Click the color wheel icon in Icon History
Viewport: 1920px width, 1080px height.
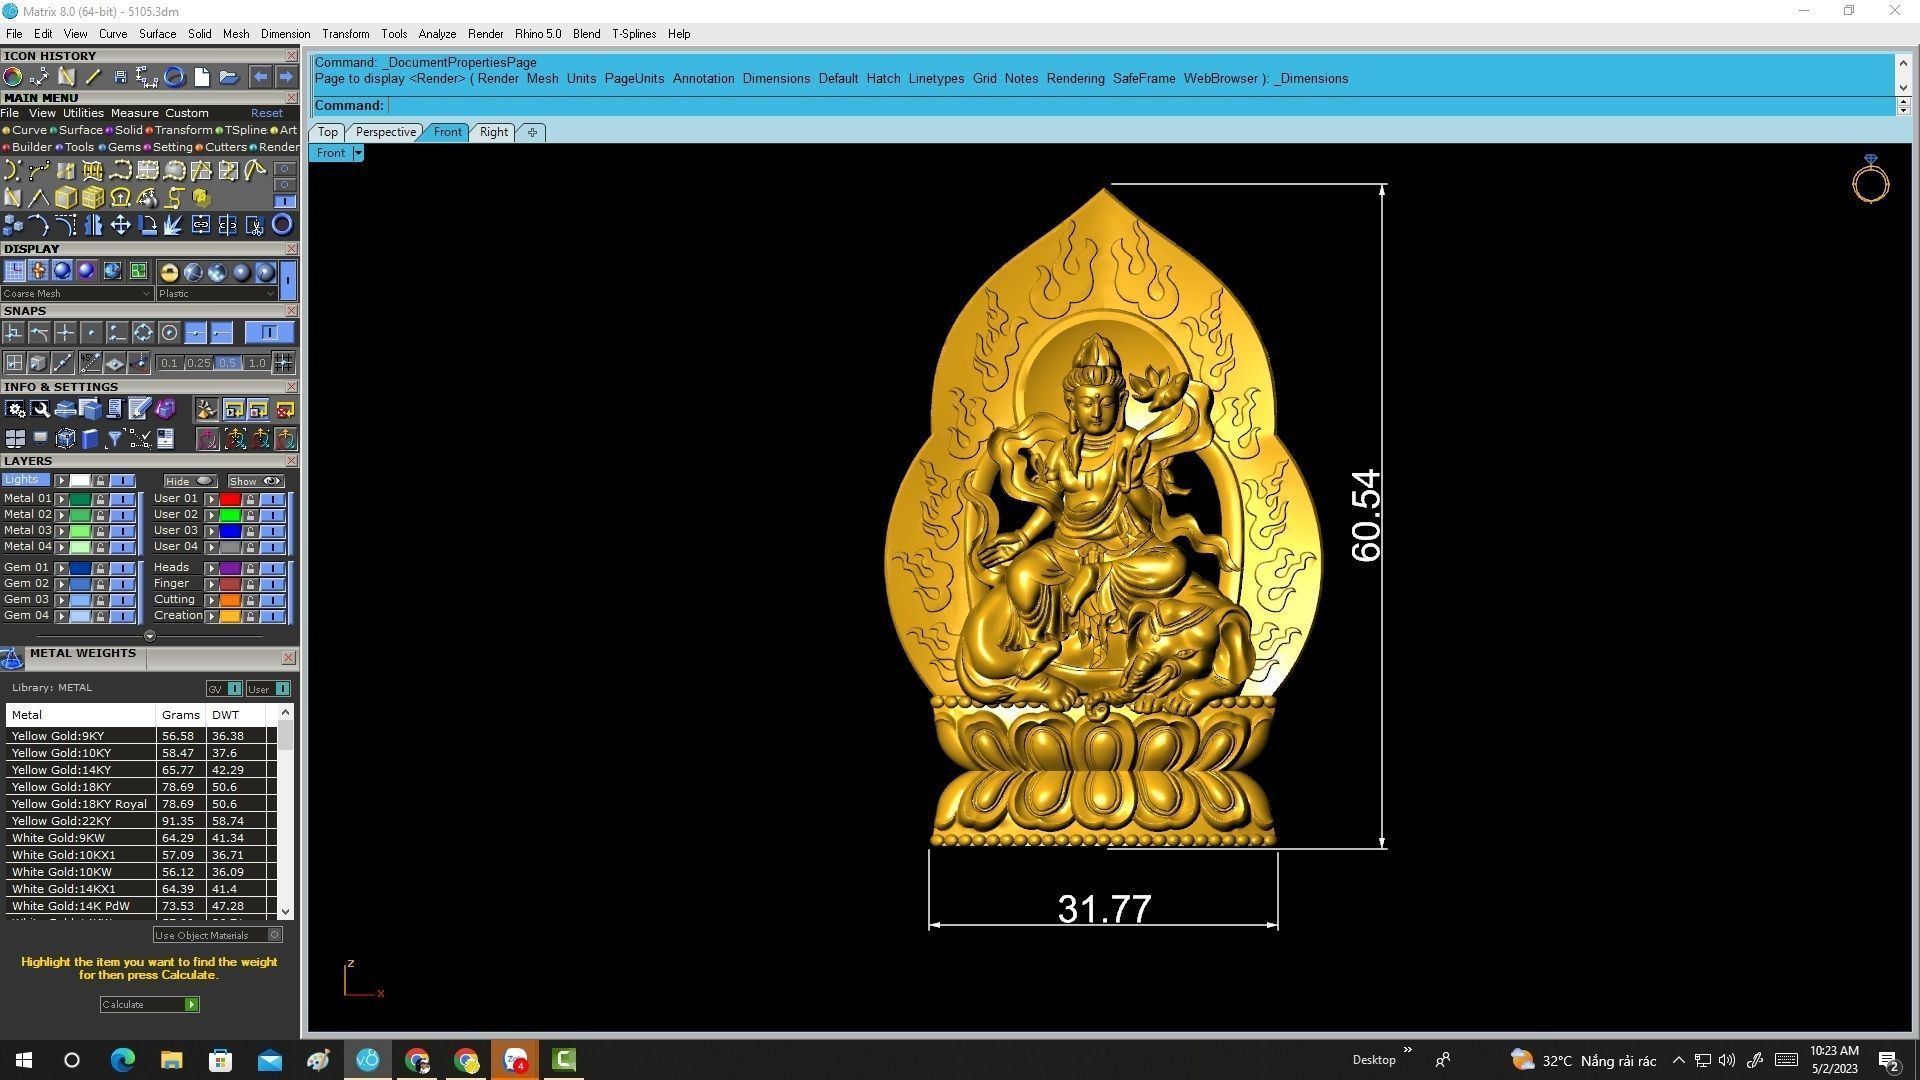pos(13,76)
